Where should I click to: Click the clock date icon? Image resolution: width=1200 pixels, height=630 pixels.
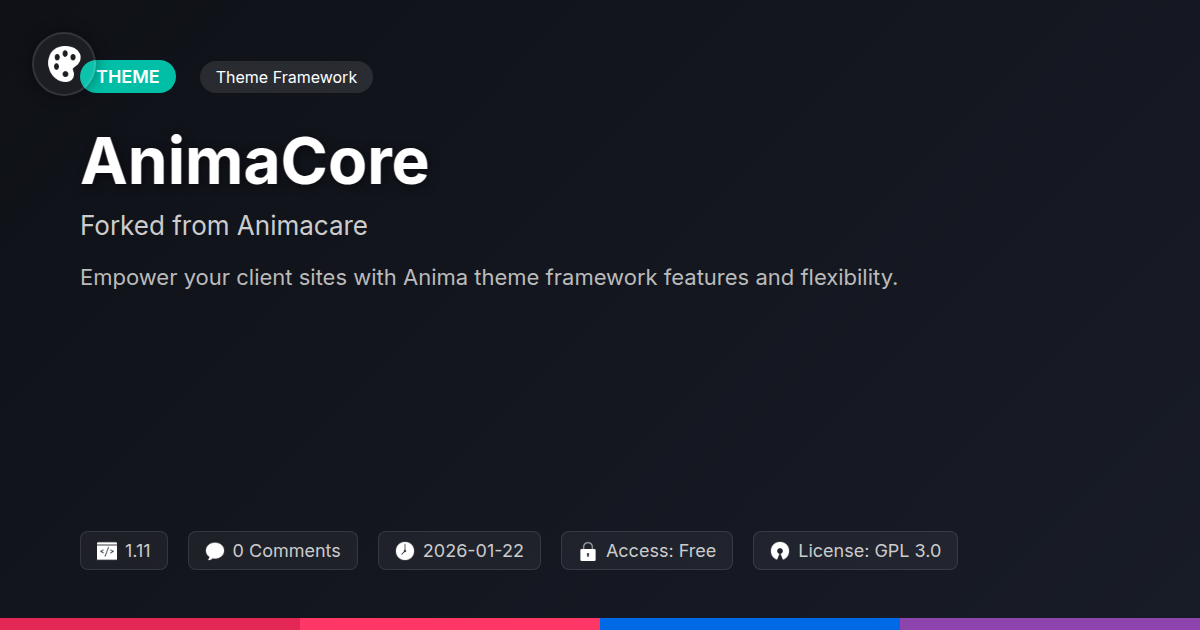pyautogui.click(x=404, y=551)
